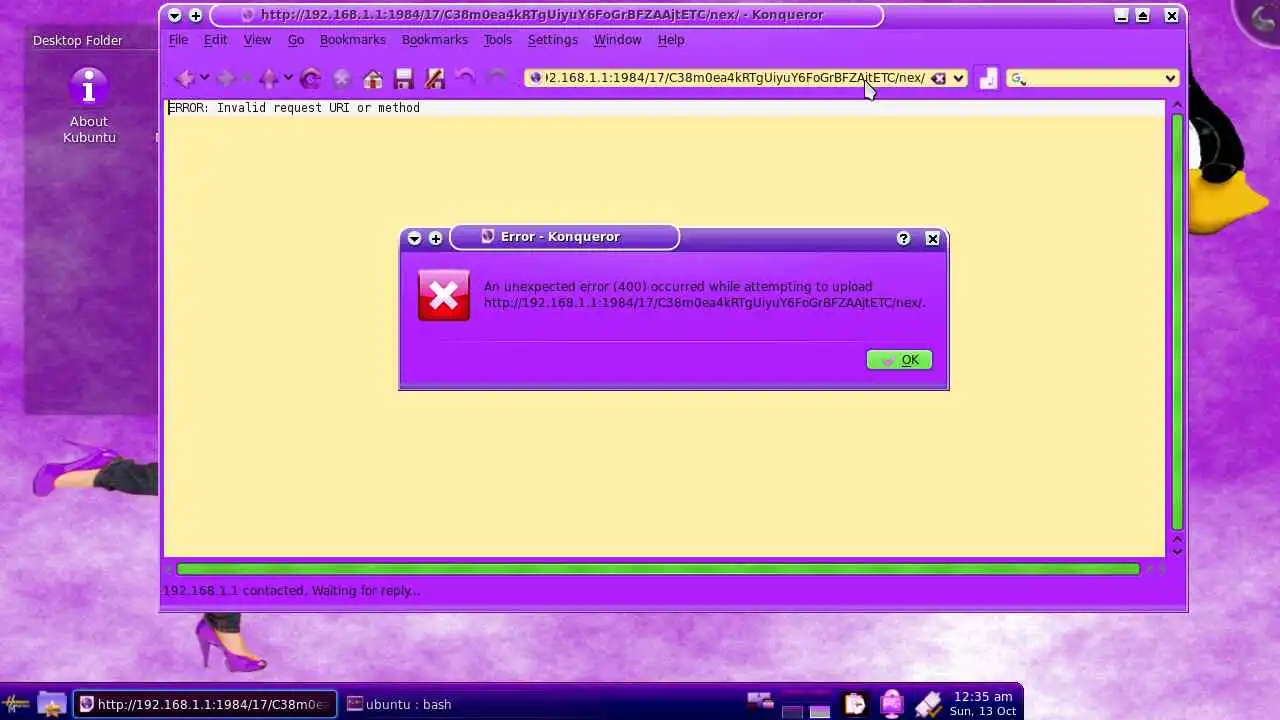Image resolution: width=1280 pixels, height=720 pixels.
Task: Click the floppy disk save icon
Action: pyautogui.click(x=404, y=78)
